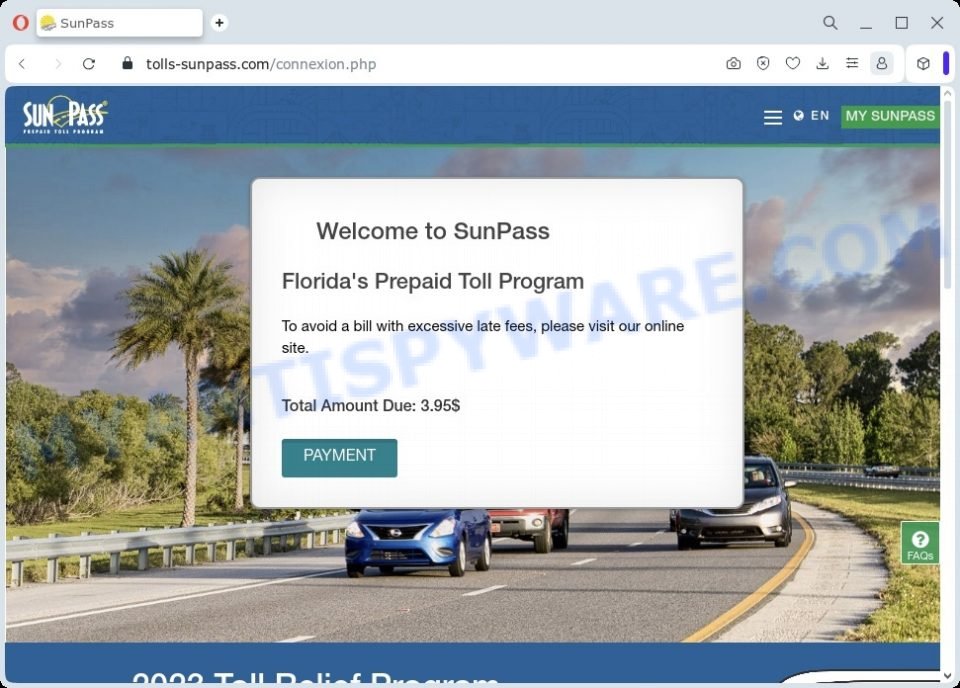Click the 'Total Amount Due: 3.95$' text

point(371,406)
